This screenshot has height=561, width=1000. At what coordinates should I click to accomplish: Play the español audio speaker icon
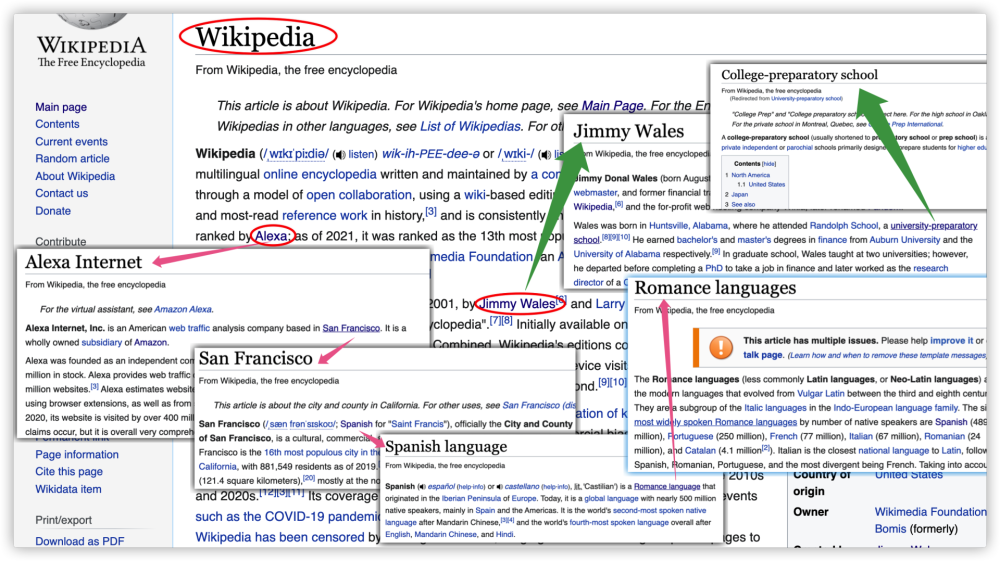tap(422, 486)
